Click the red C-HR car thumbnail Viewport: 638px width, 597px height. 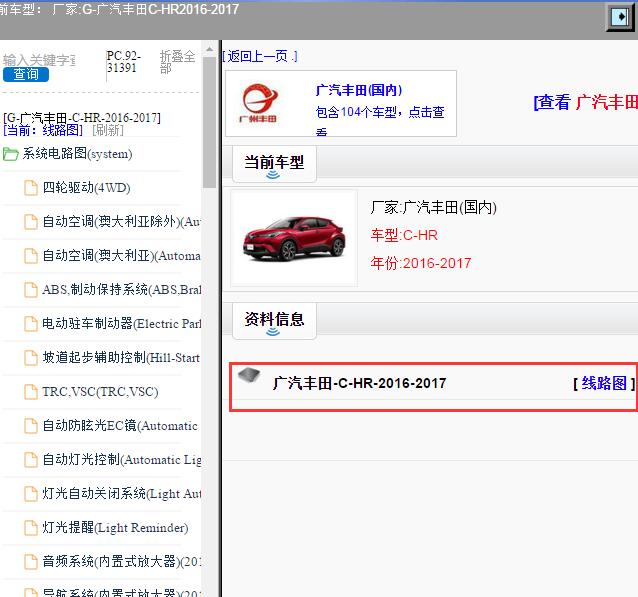(294, 238)
